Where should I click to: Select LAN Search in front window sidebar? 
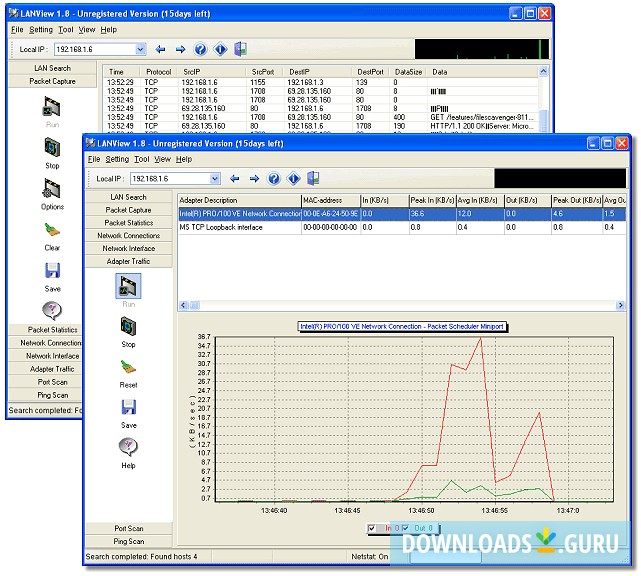click(128, 197)
